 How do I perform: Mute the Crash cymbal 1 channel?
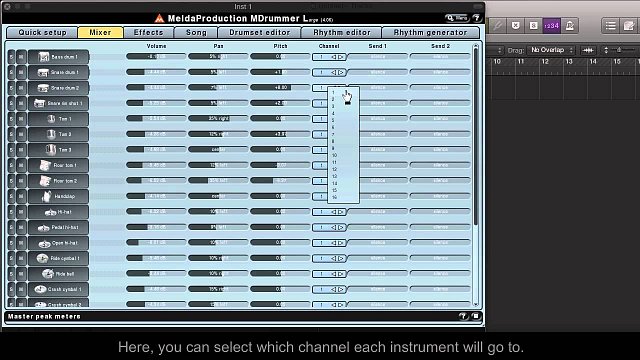coord(21,289)
